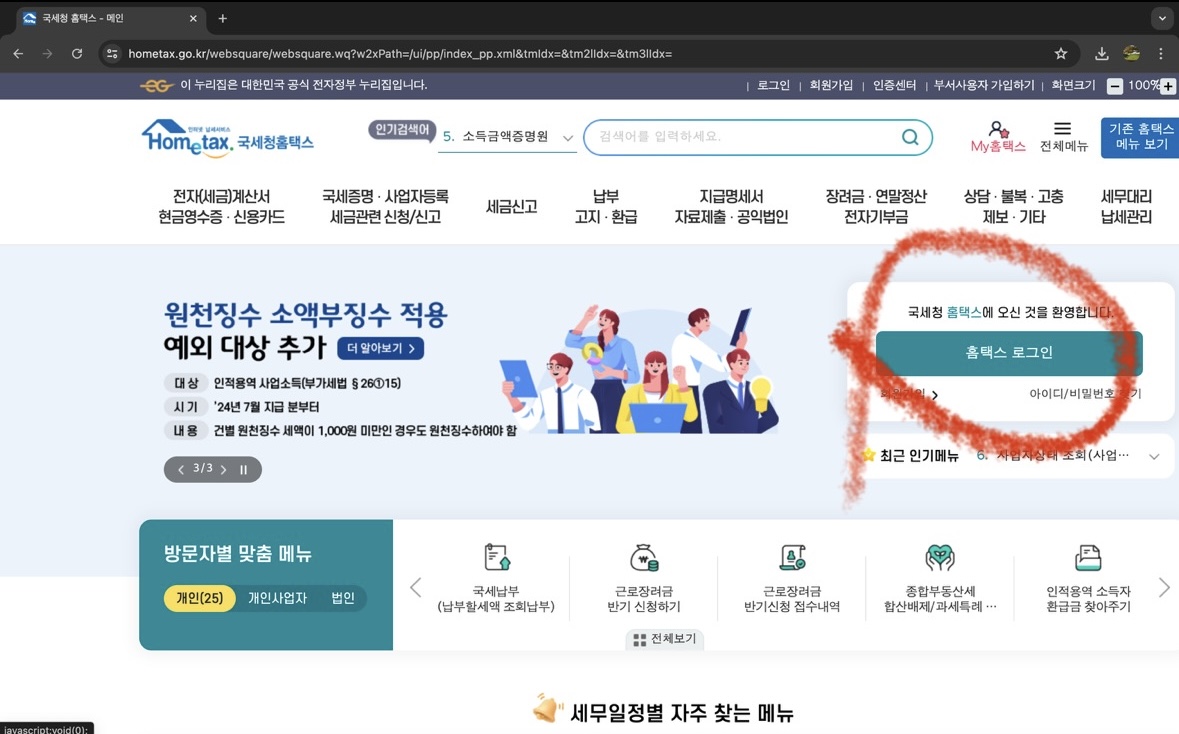This screenshot has width=1179, height=734.
Task: Open My홈택스 person icon
Action: 998,129
